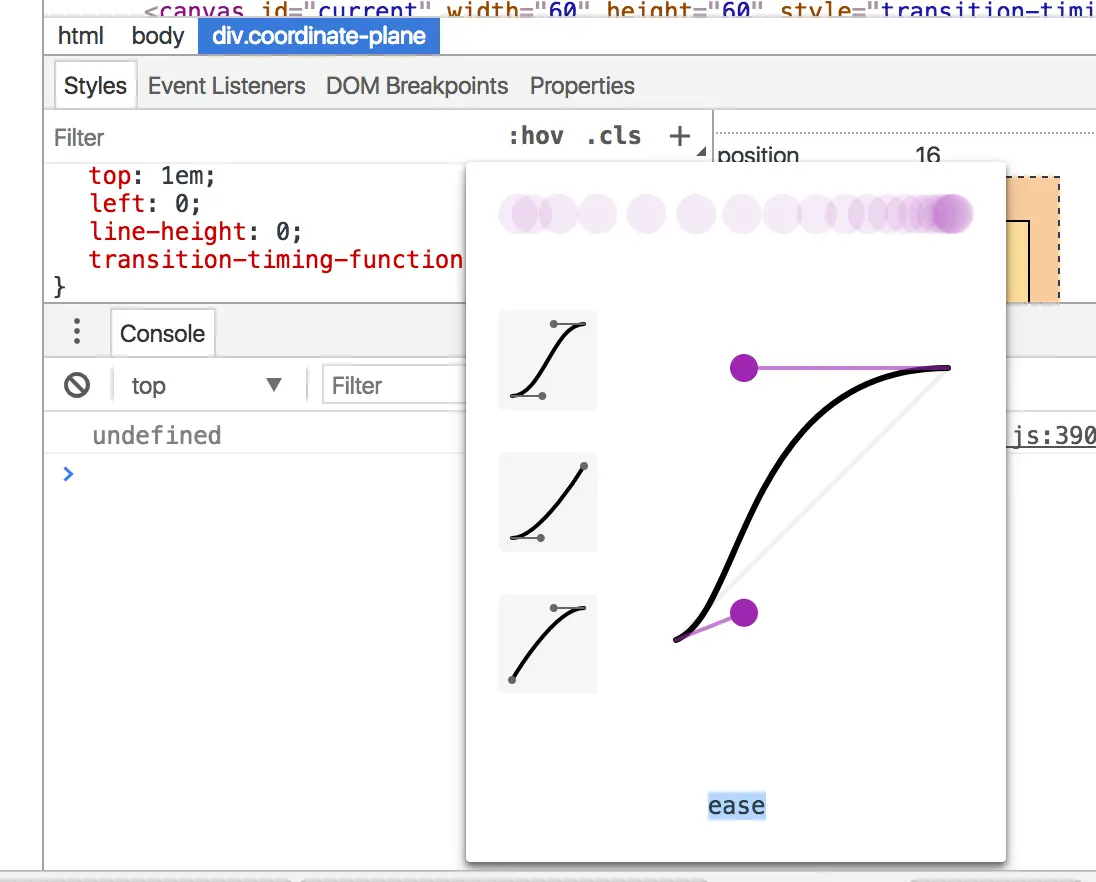The image size is (1096, 882).
Task: Switch to the Styles tab
Action: pos(95,85)
